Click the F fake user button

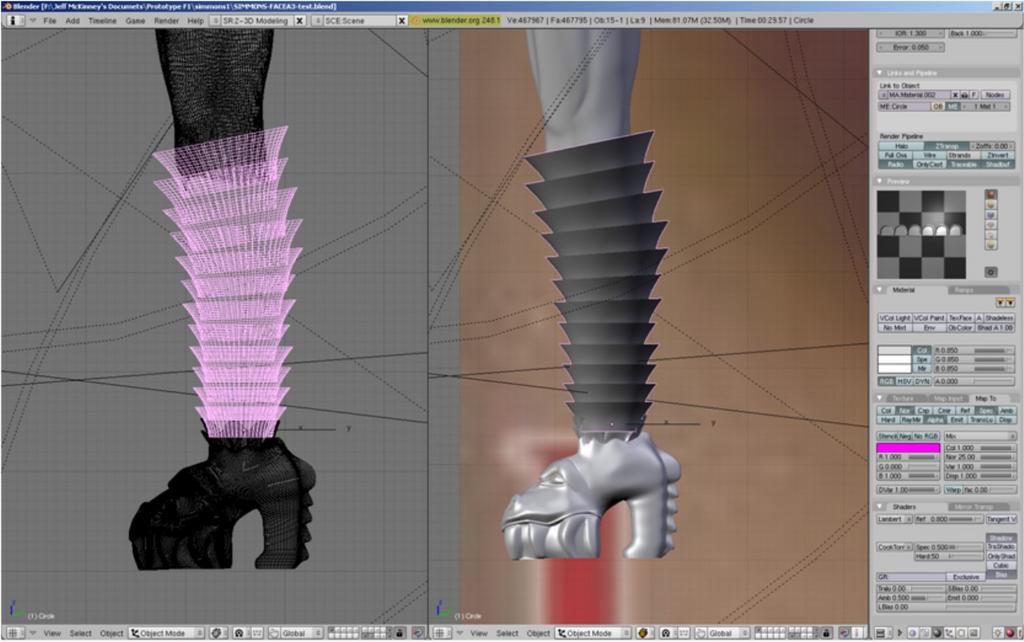tap(974, 95)
